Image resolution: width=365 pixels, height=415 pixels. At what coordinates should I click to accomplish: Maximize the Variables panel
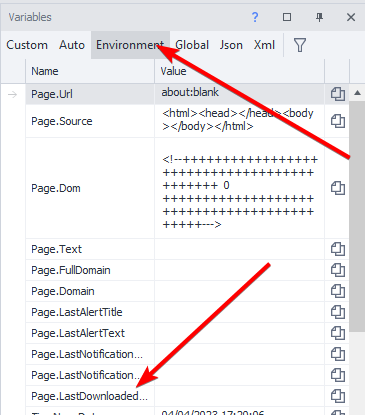287,17
